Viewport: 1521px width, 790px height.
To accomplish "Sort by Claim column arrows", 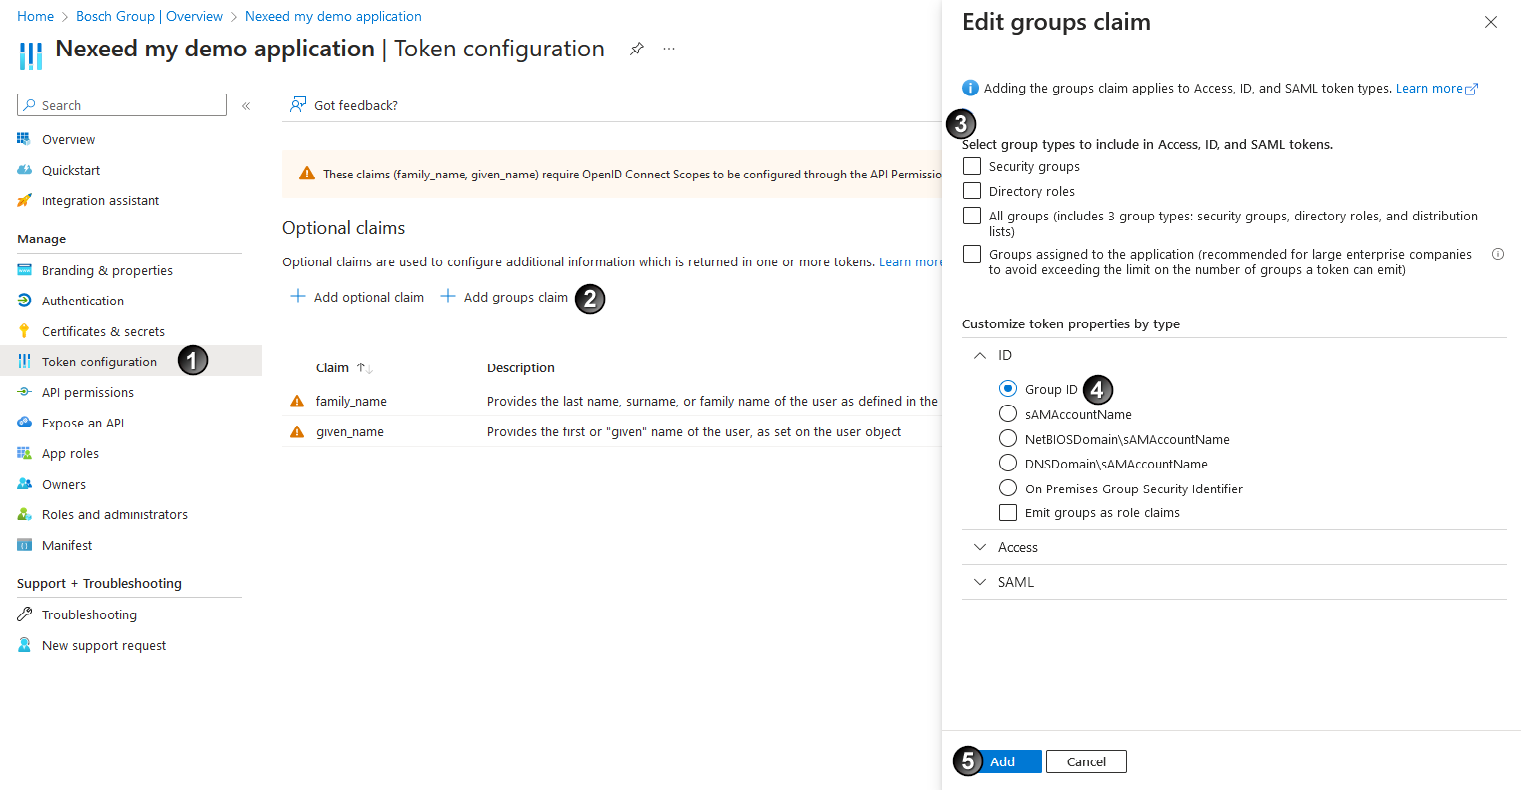I will click(365, 368).
